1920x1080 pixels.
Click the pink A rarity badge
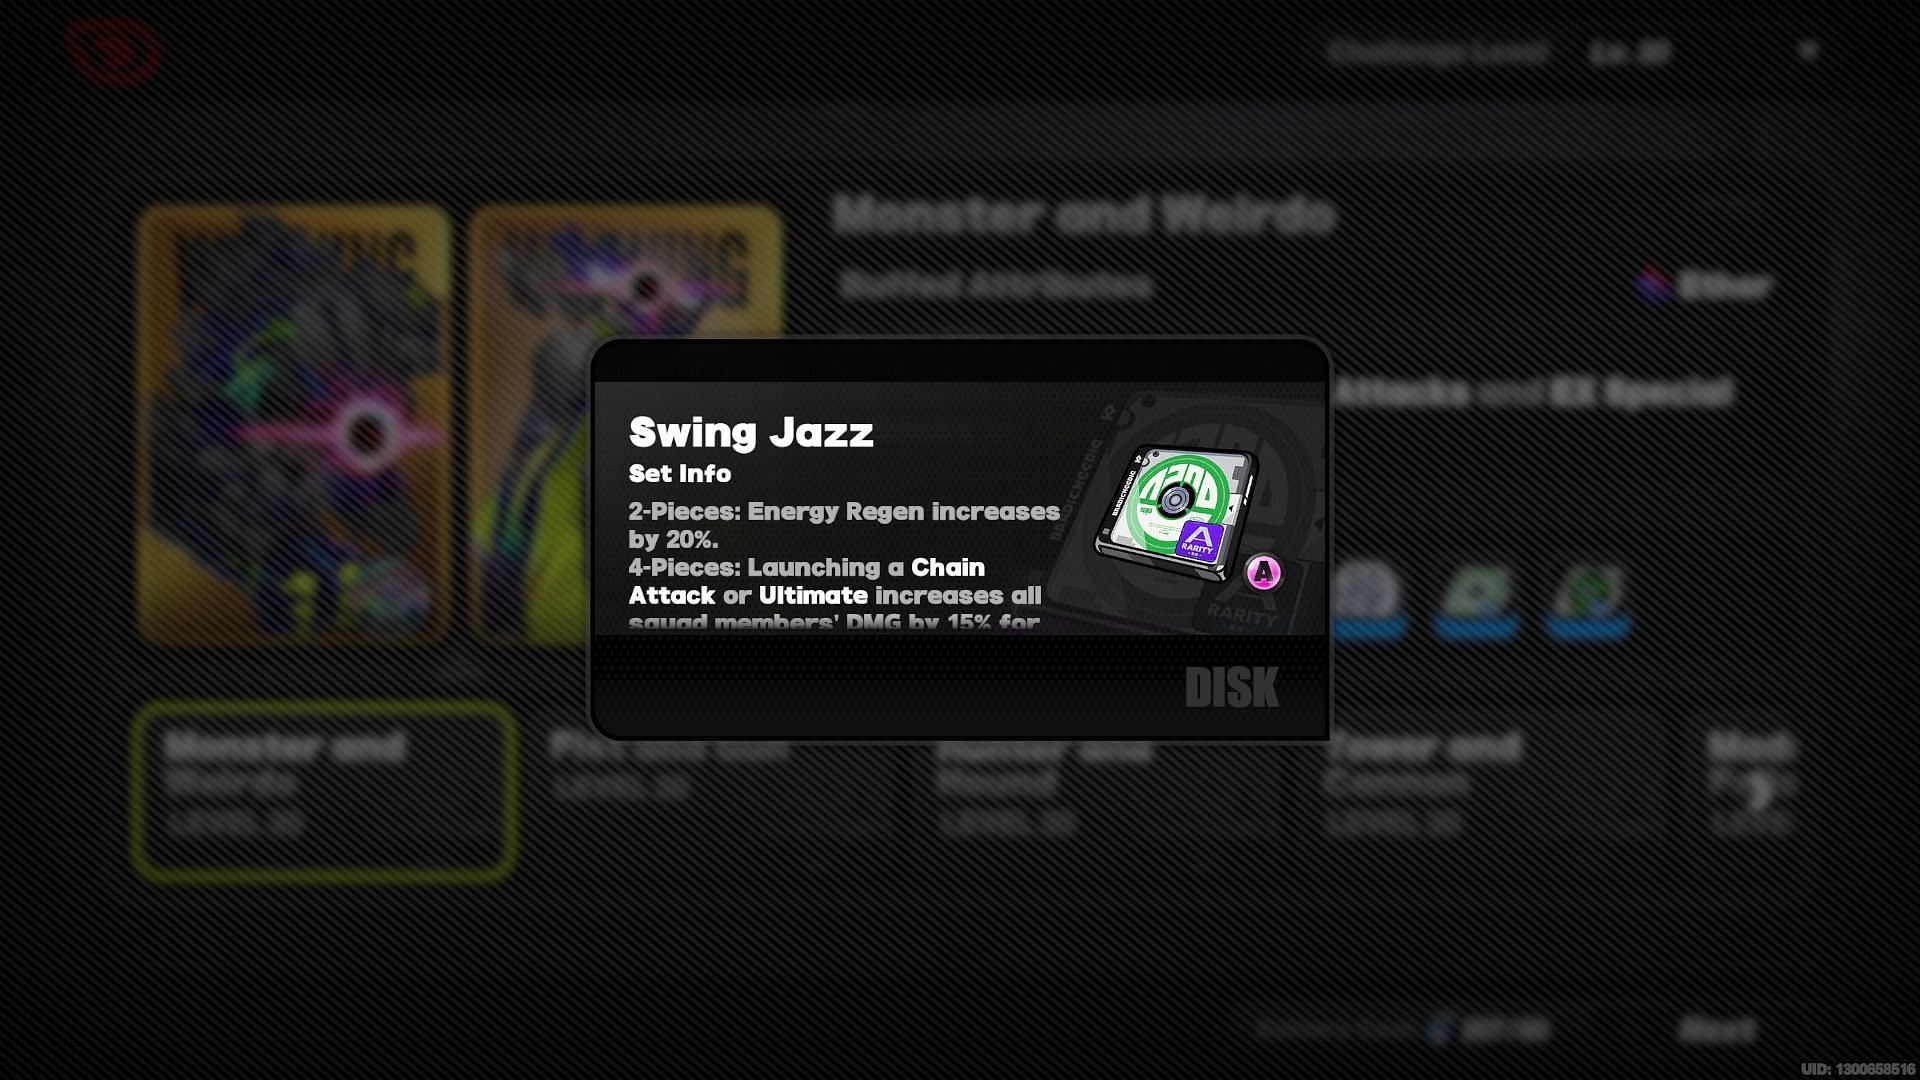click(x=1264, y=572)
